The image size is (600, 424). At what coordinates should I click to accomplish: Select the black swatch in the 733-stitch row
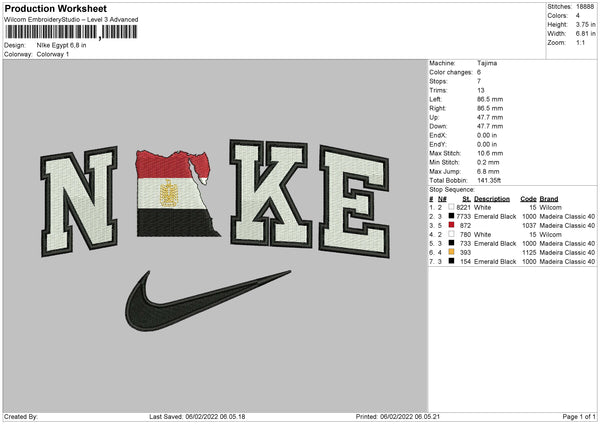click(451, 243)
